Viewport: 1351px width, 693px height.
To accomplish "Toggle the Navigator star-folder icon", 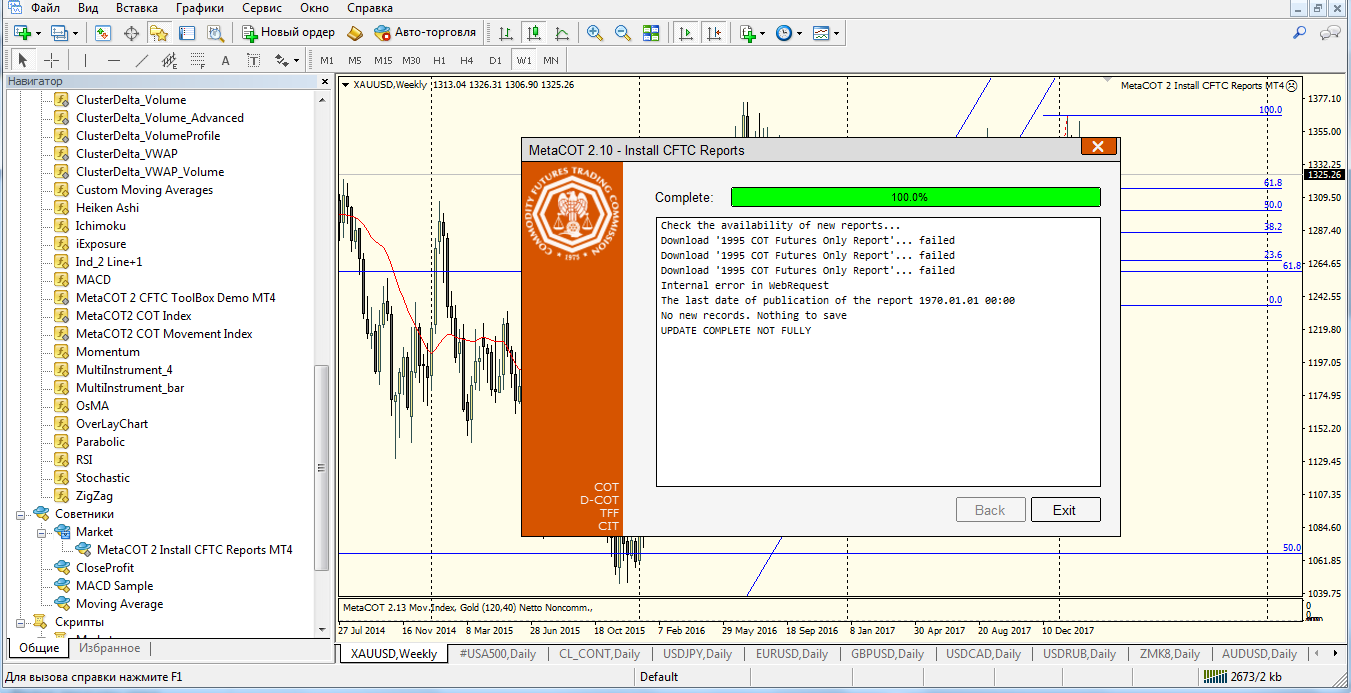I will click(x=158, y=32).
